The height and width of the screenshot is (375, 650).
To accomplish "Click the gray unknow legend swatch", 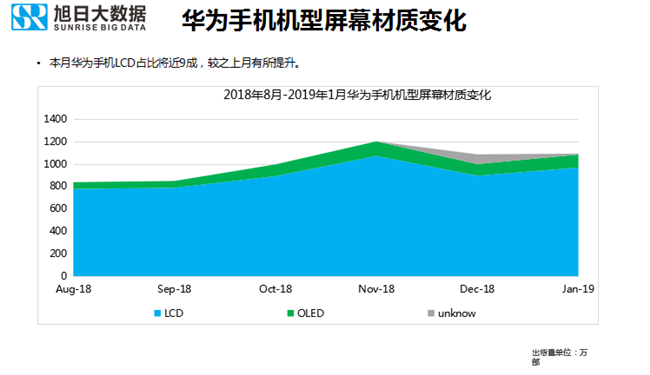I will click(431, 313).
